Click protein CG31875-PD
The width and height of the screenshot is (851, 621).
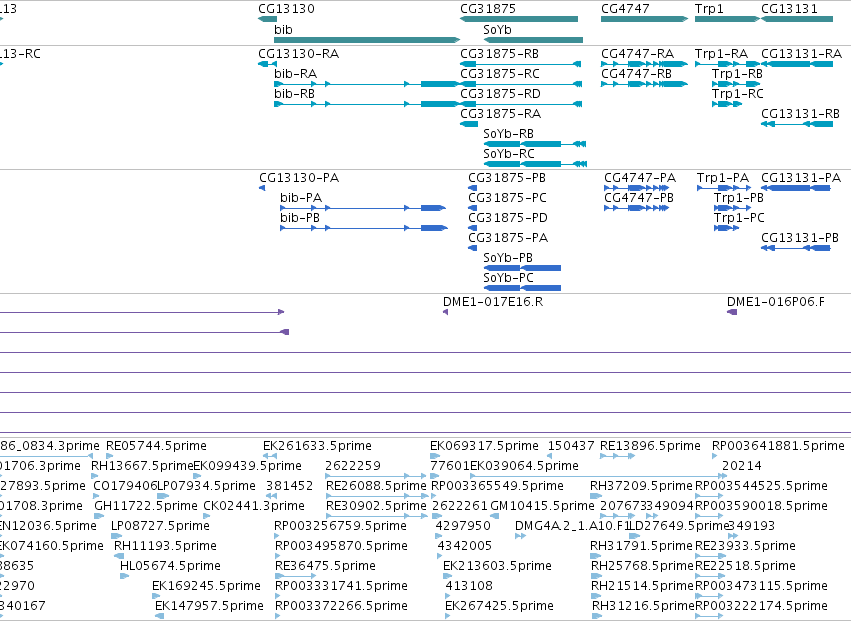[x=472, y=228]
